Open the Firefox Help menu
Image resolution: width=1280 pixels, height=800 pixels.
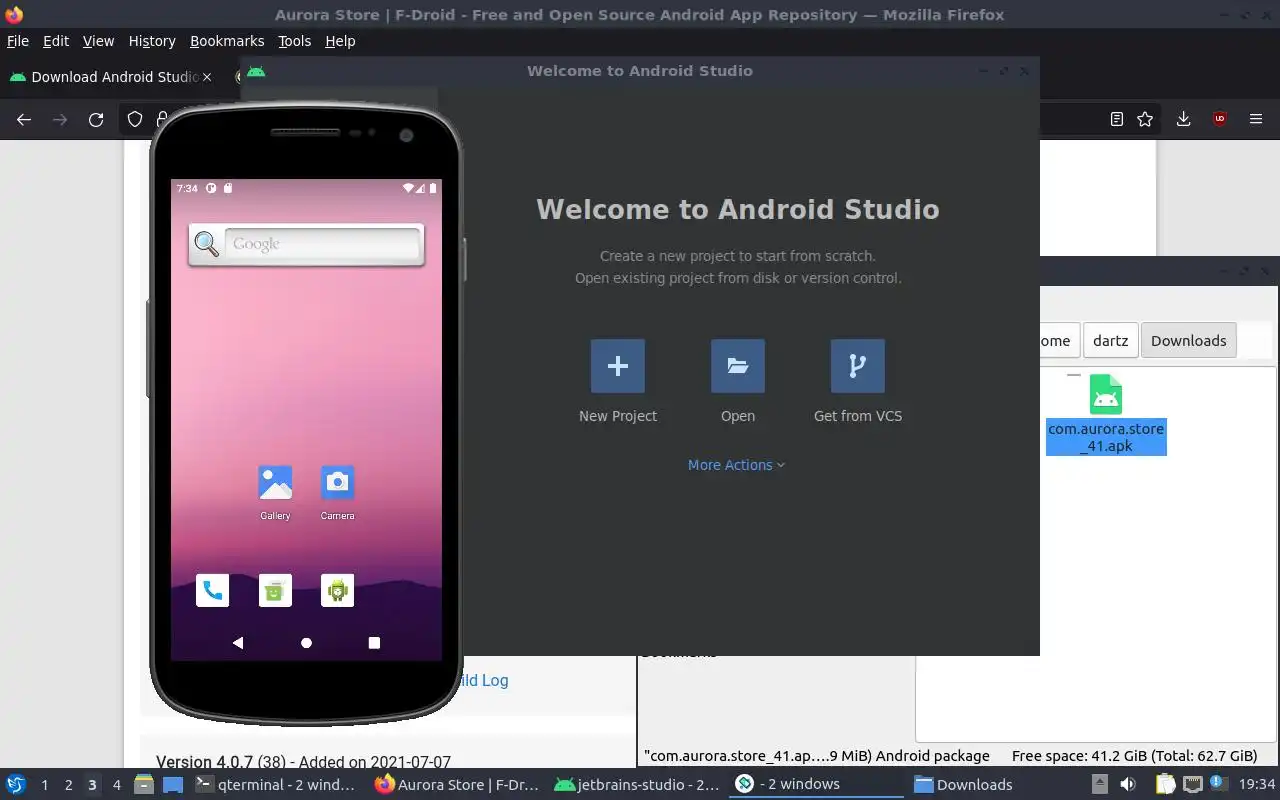click(x=340, y=41)
